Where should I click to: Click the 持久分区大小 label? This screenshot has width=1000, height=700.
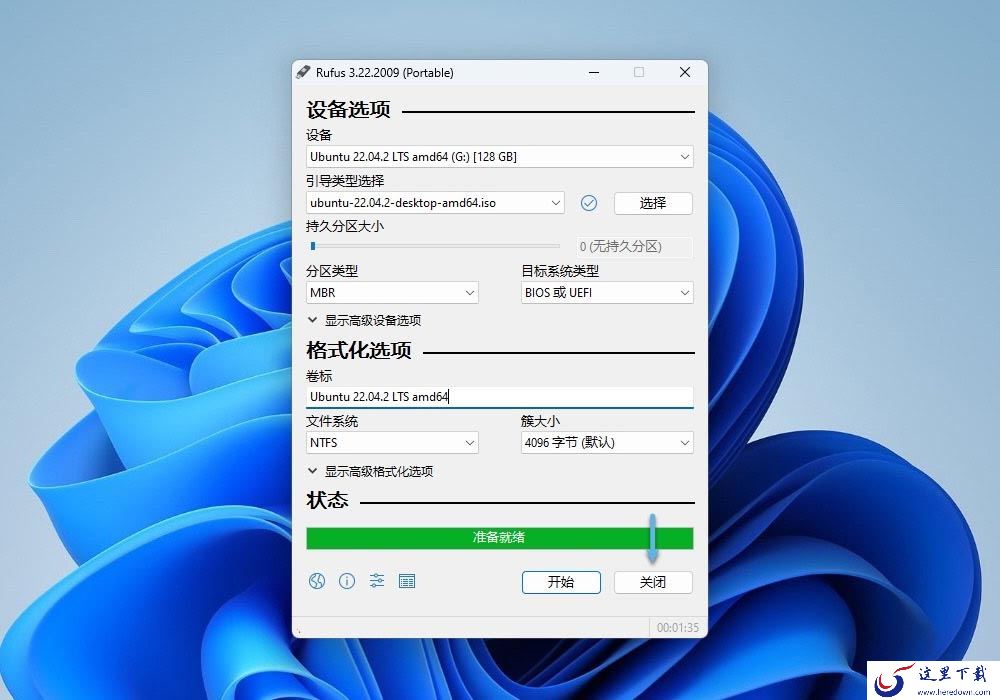point(345,226)
